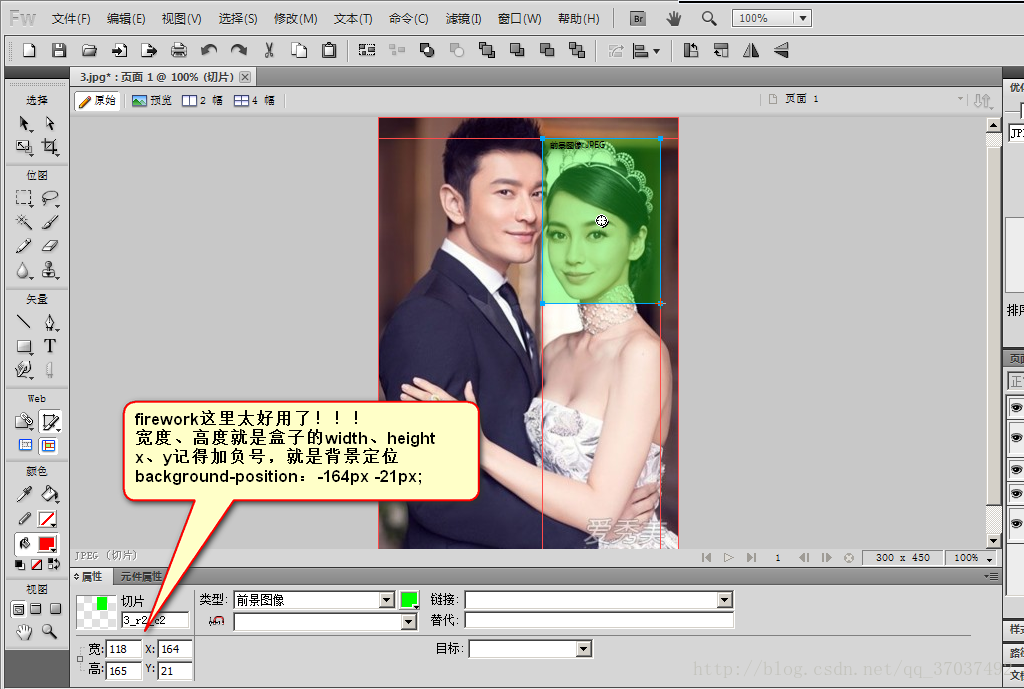Select the Crop tool
This screenshot has width=1024, height=689.
pos(50,147)
